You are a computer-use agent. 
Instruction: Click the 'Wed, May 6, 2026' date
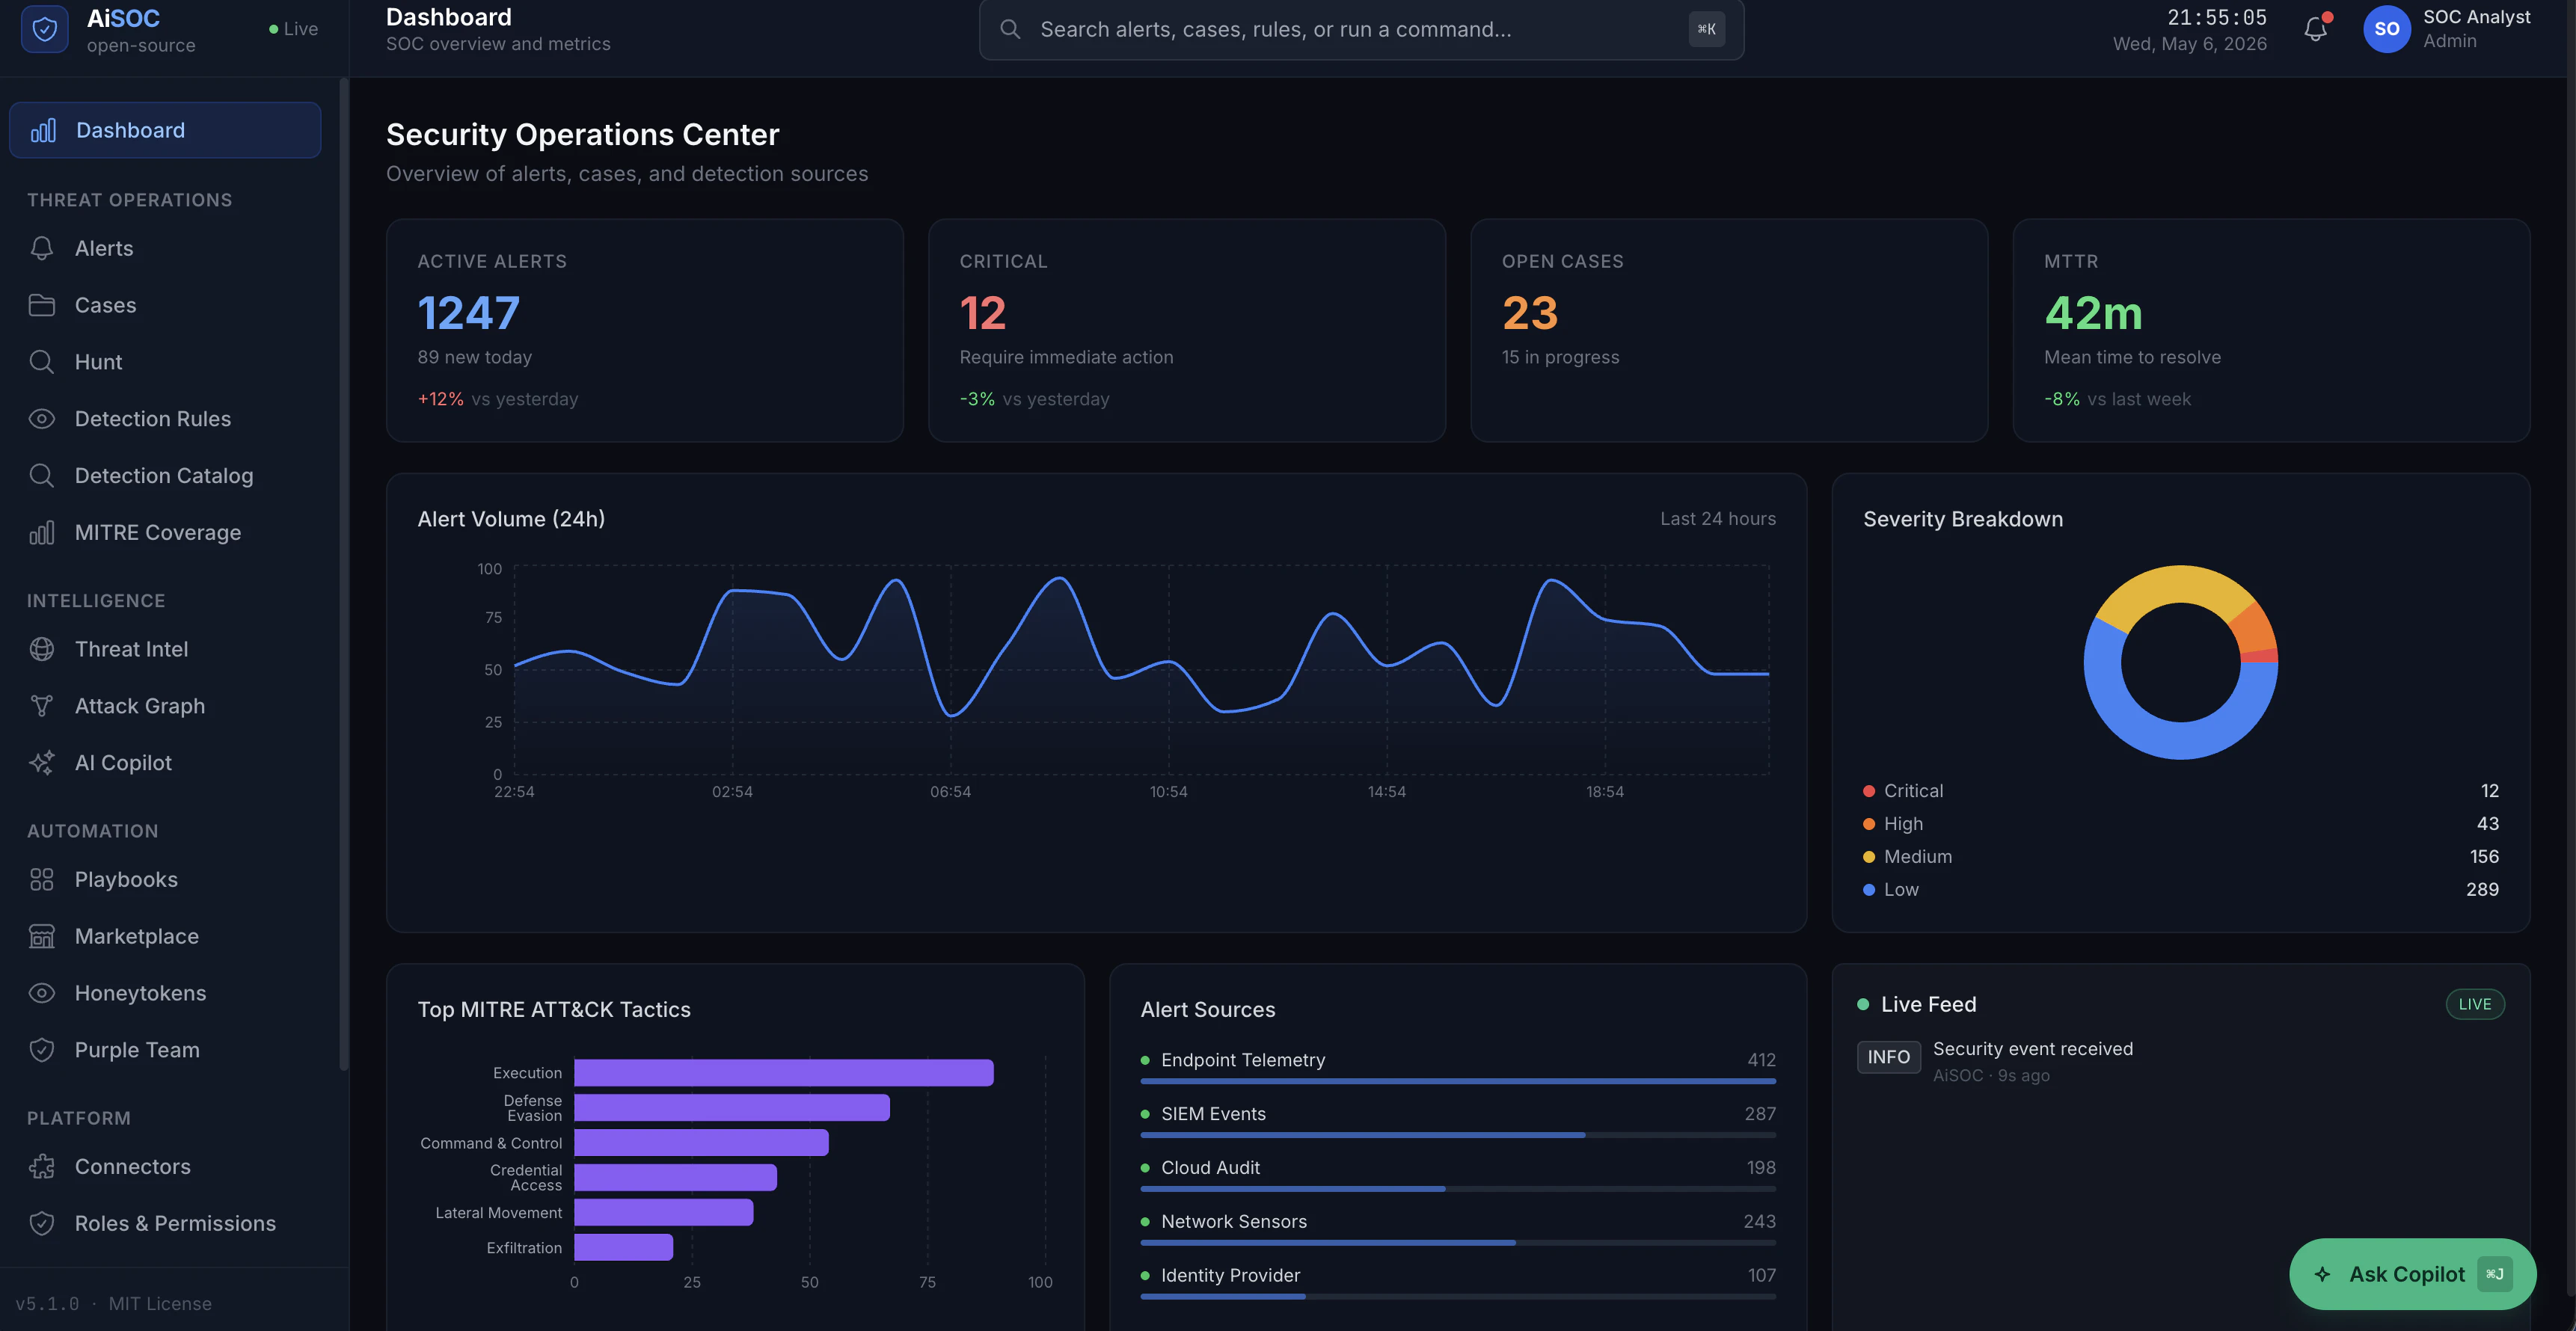[x=2189, y=44]
